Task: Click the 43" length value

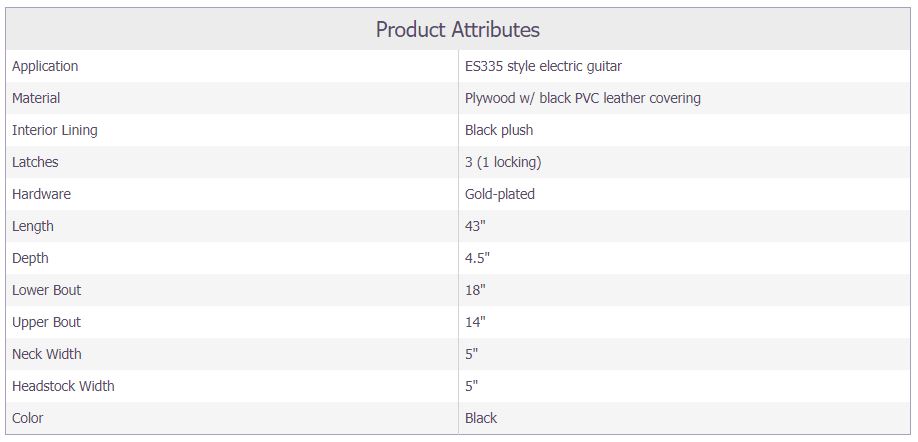Action: (x=475, y=226)
